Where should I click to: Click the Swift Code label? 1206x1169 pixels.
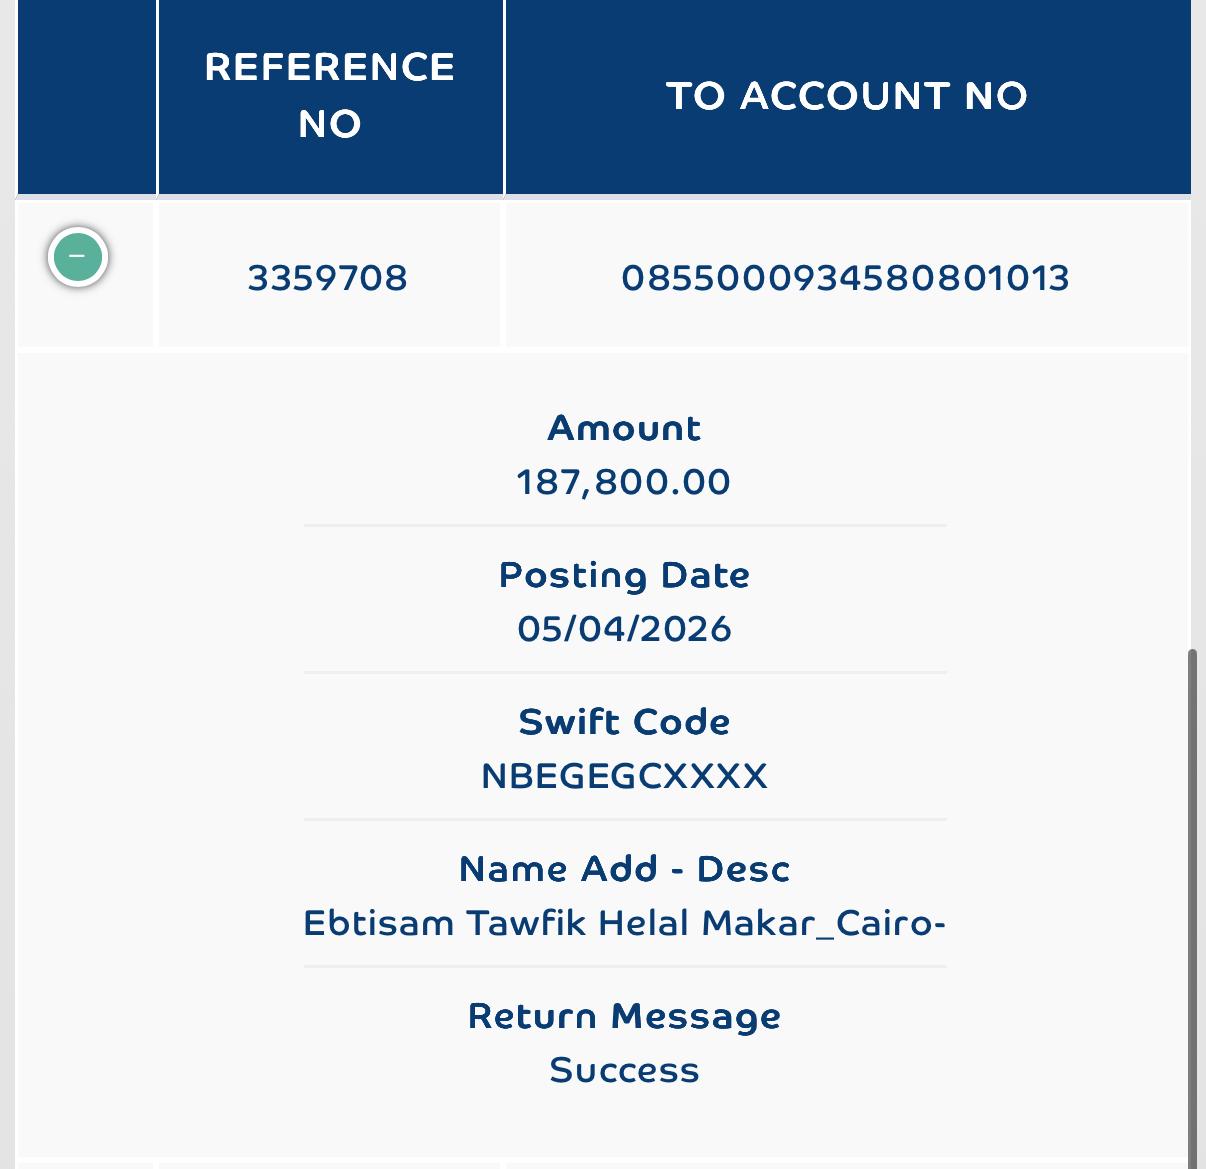[624, 722]
